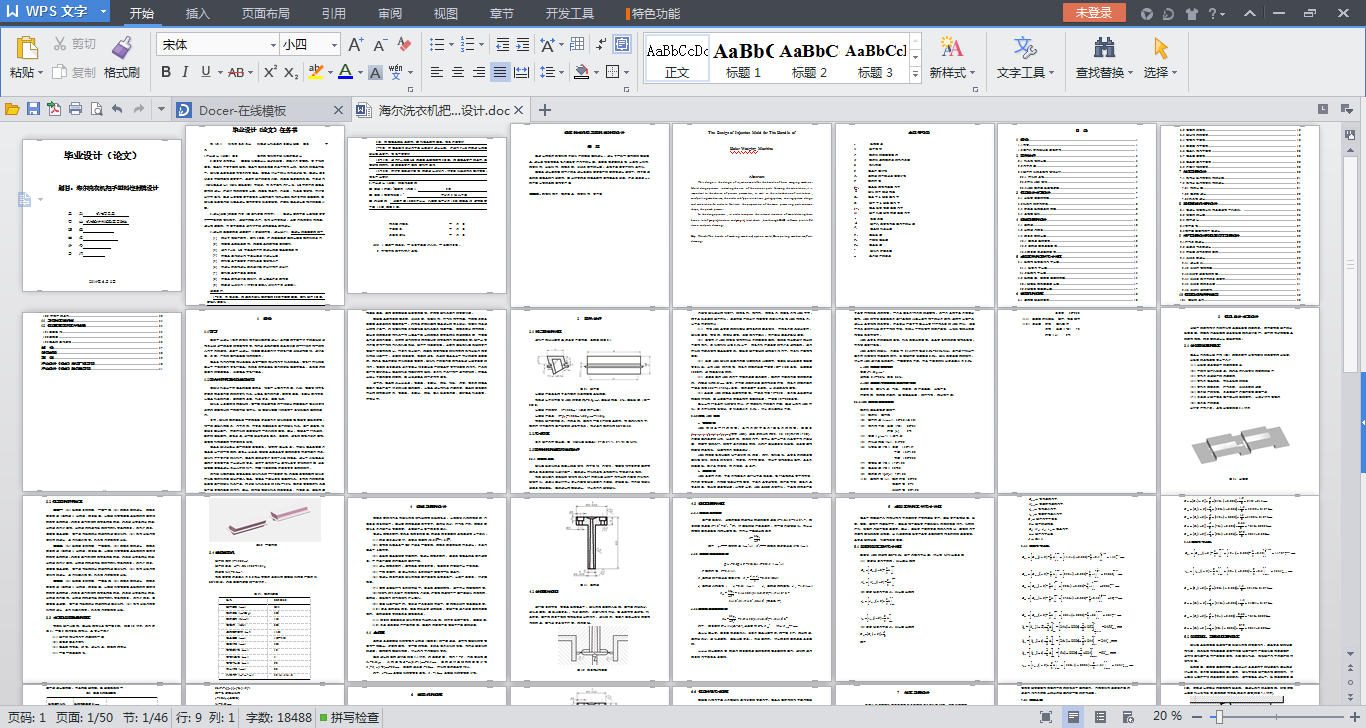Screen dimensions: 1366x728
Task: Toggle italic formatting
Action: [186, 72]
